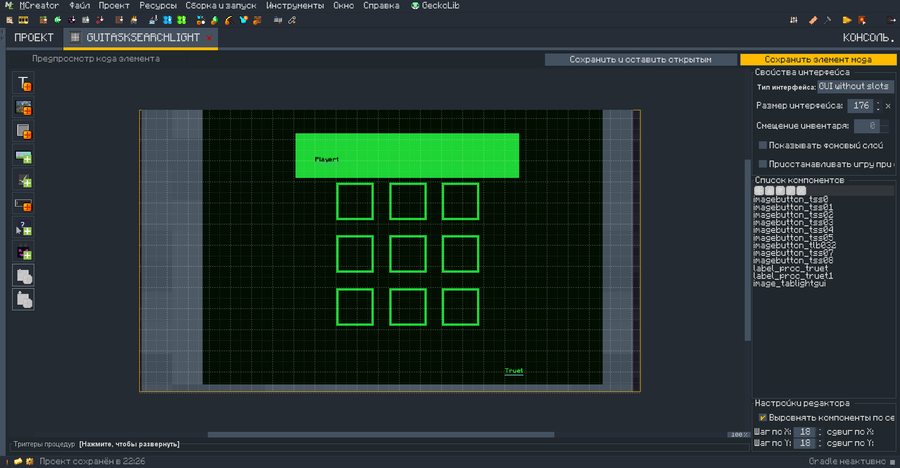
Task: Open the КОНСОЛЬ tab
Action: 868,38
